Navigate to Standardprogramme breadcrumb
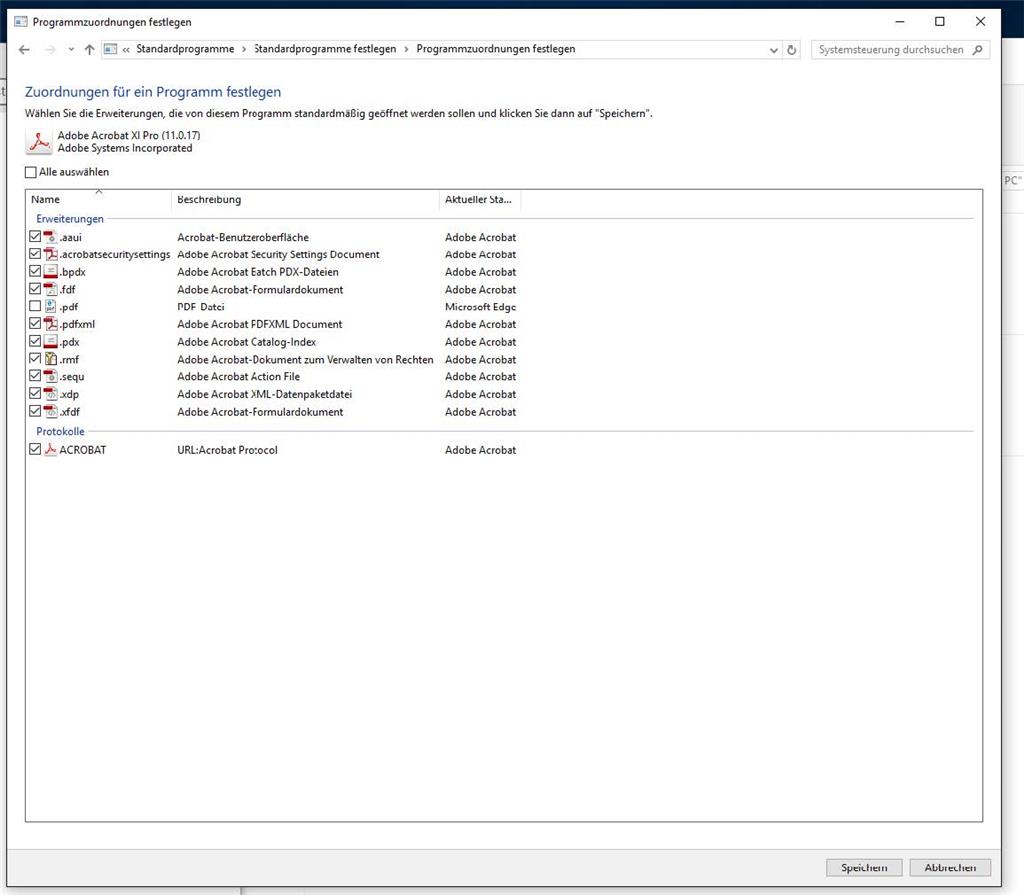This screenshot has width=1024, height=895. click(185, 49)
